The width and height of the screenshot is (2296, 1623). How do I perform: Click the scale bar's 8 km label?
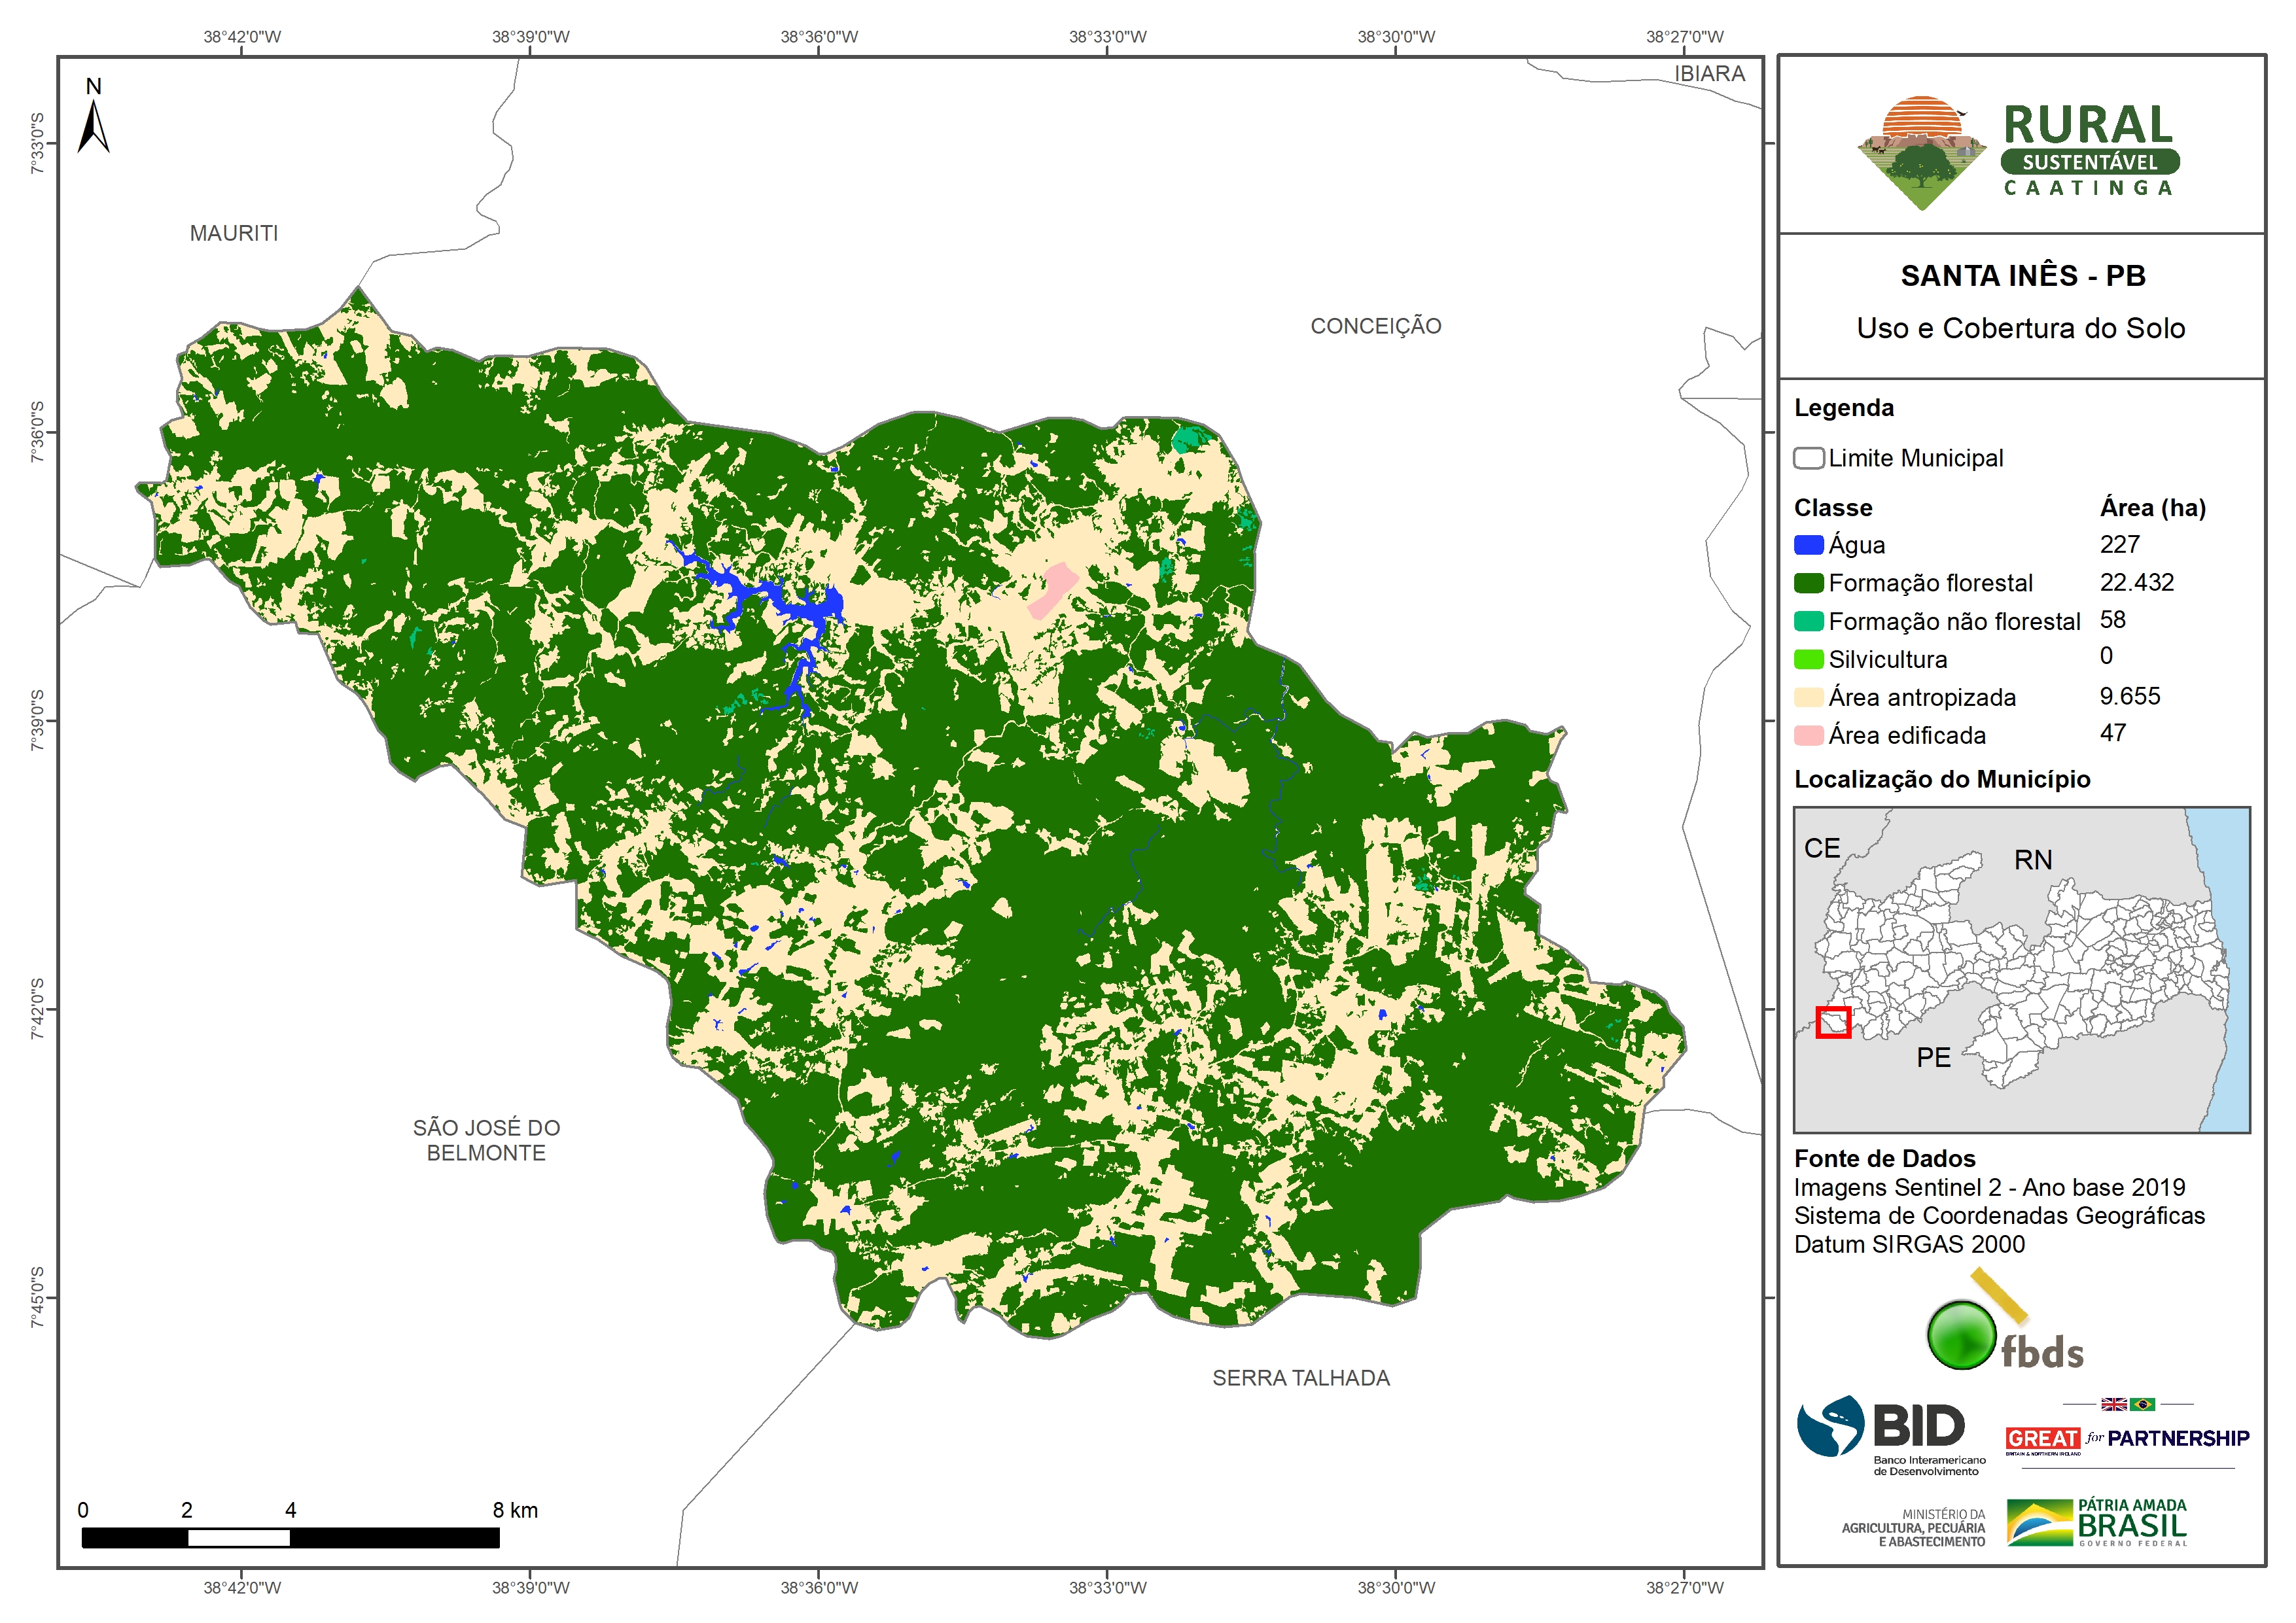point(514,1510)
